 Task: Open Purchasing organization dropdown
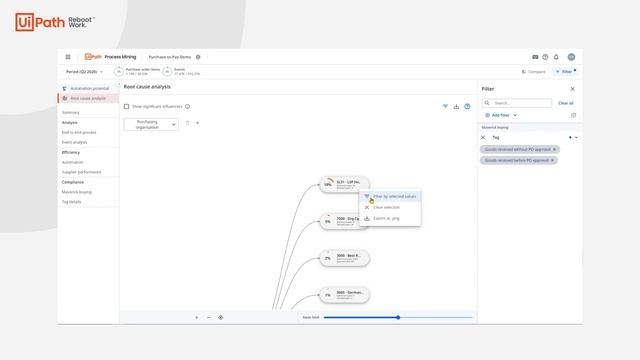click(151, 124)
